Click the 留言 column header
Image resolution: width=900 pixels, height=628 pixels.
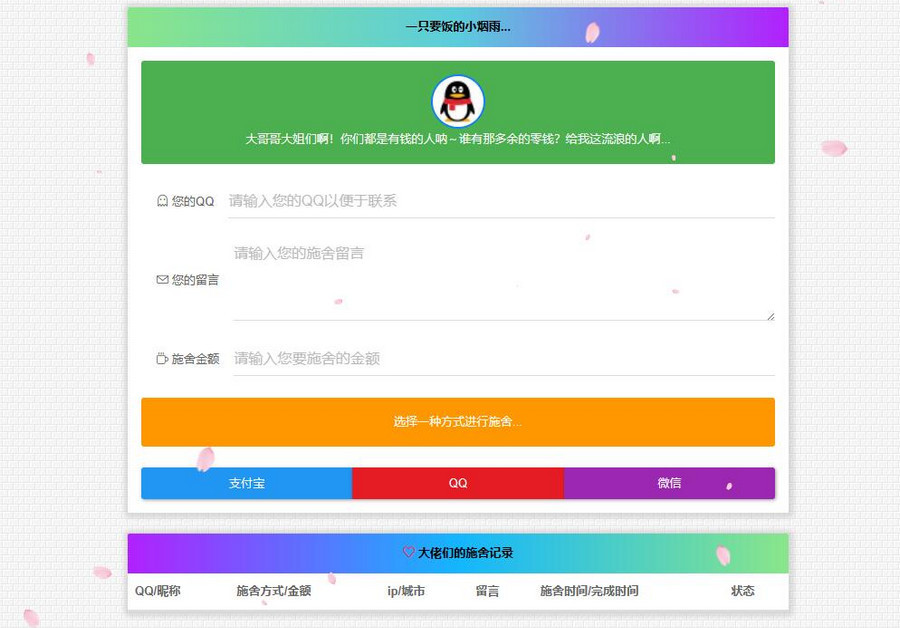coord(487,591)
